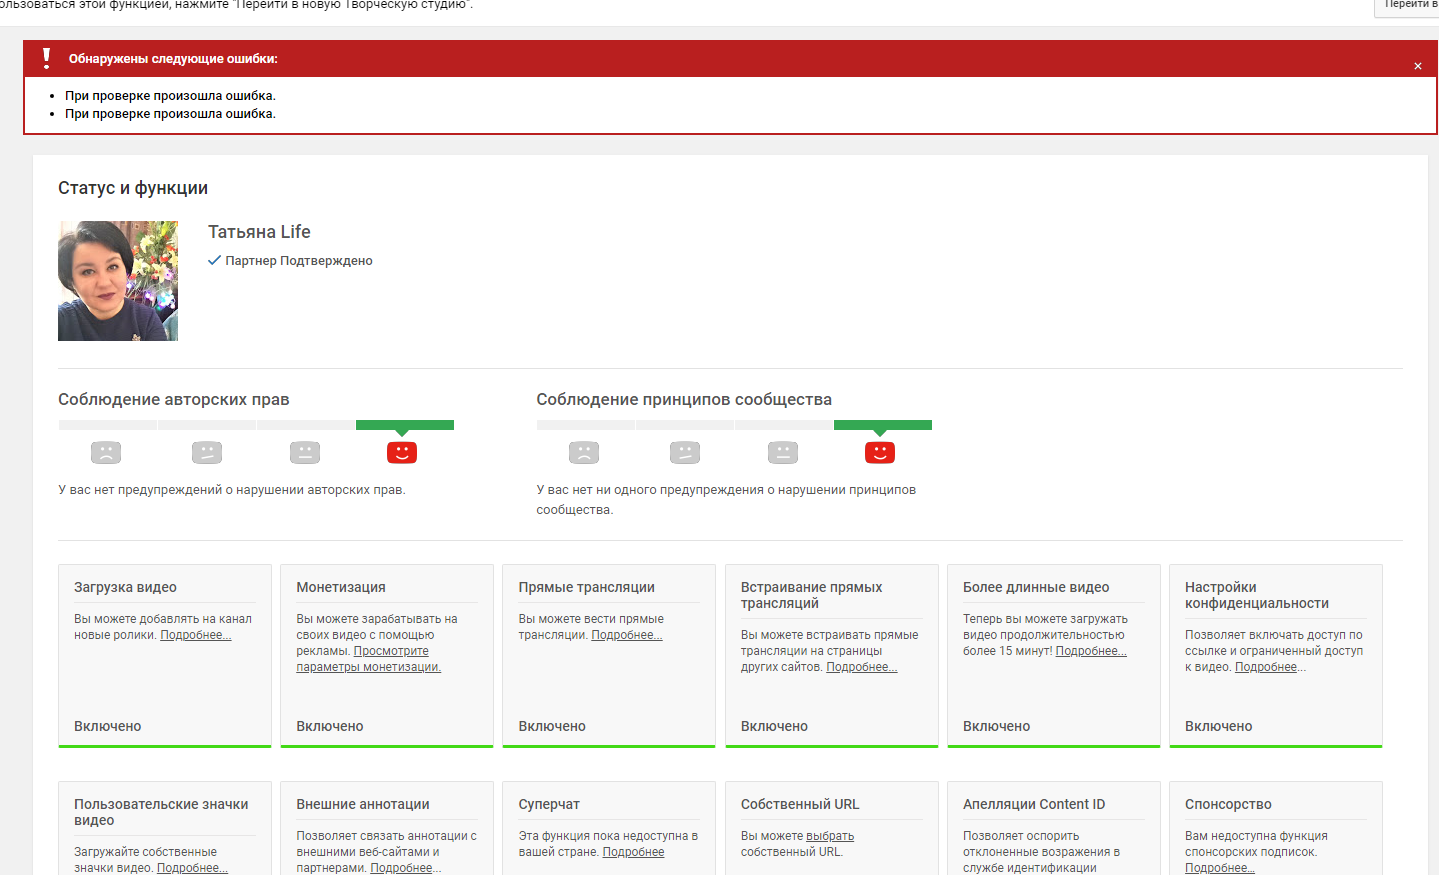This screenshot has height=875, width=1439.
Task: Click the Монетизация card title
Action: point(341,587)
